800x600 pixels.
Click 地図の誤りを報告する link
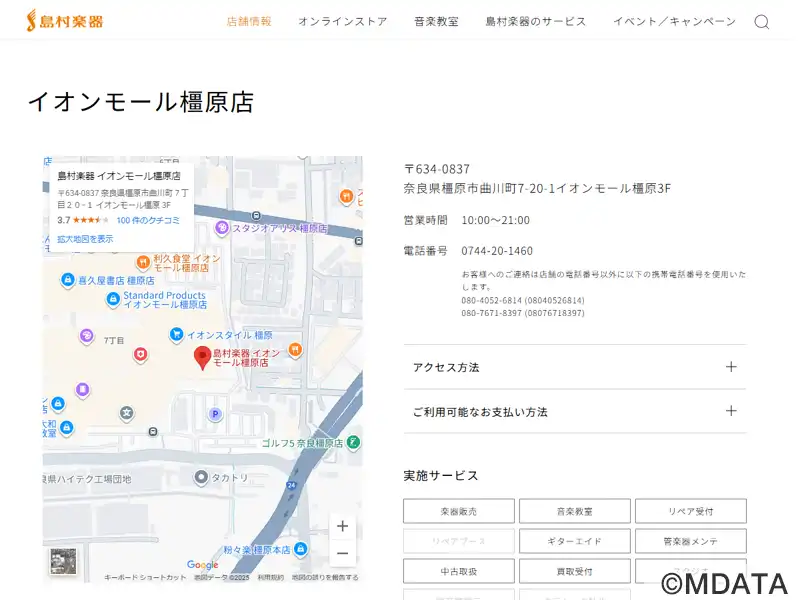pos(325,578)
